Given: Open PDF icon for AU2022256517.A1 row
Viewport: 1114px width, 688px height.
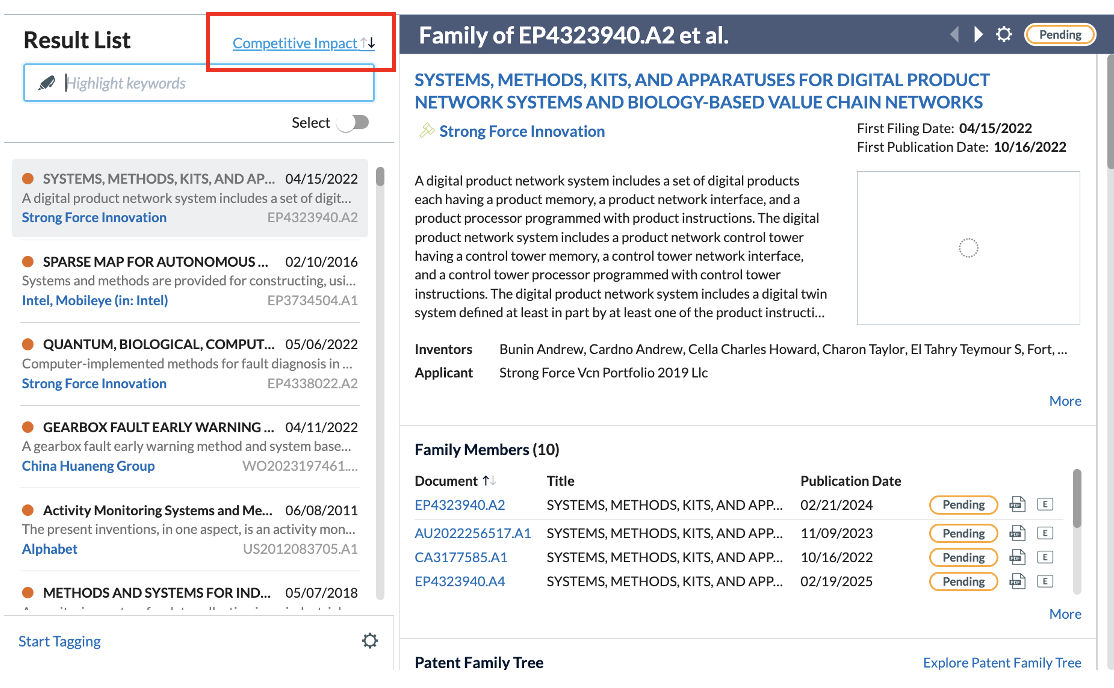Looking at the screenshot, I should (x=1017, y=533).
